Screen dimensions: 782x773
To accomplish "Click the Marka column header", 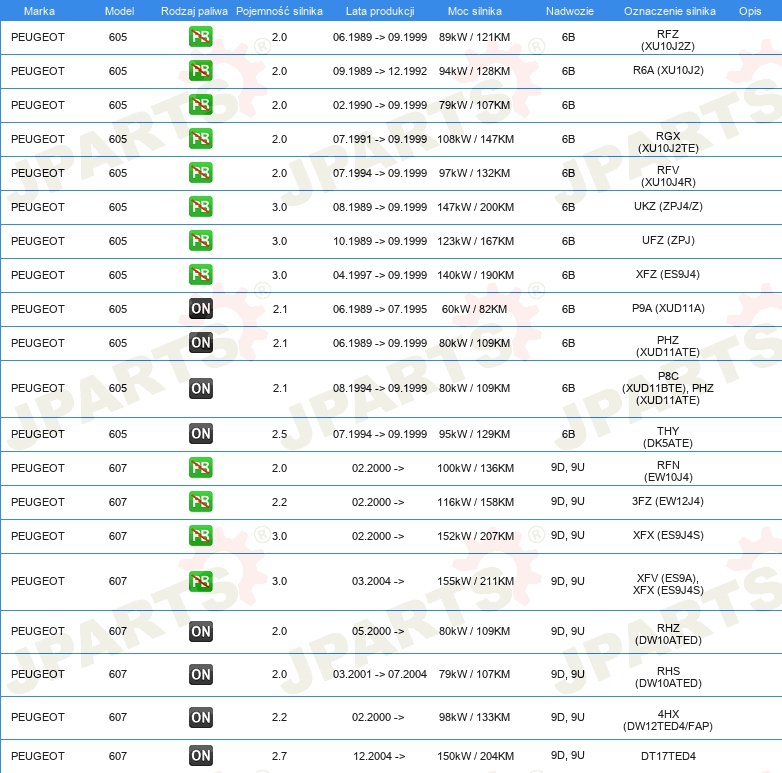I will pos(39,11).
